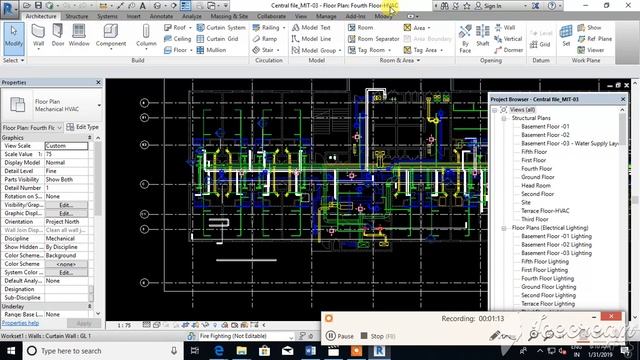Viewport: 640px width, 360px height.
Task: Open the work plane Viewer
Action: pyautogui.click(x=591, y=50)
